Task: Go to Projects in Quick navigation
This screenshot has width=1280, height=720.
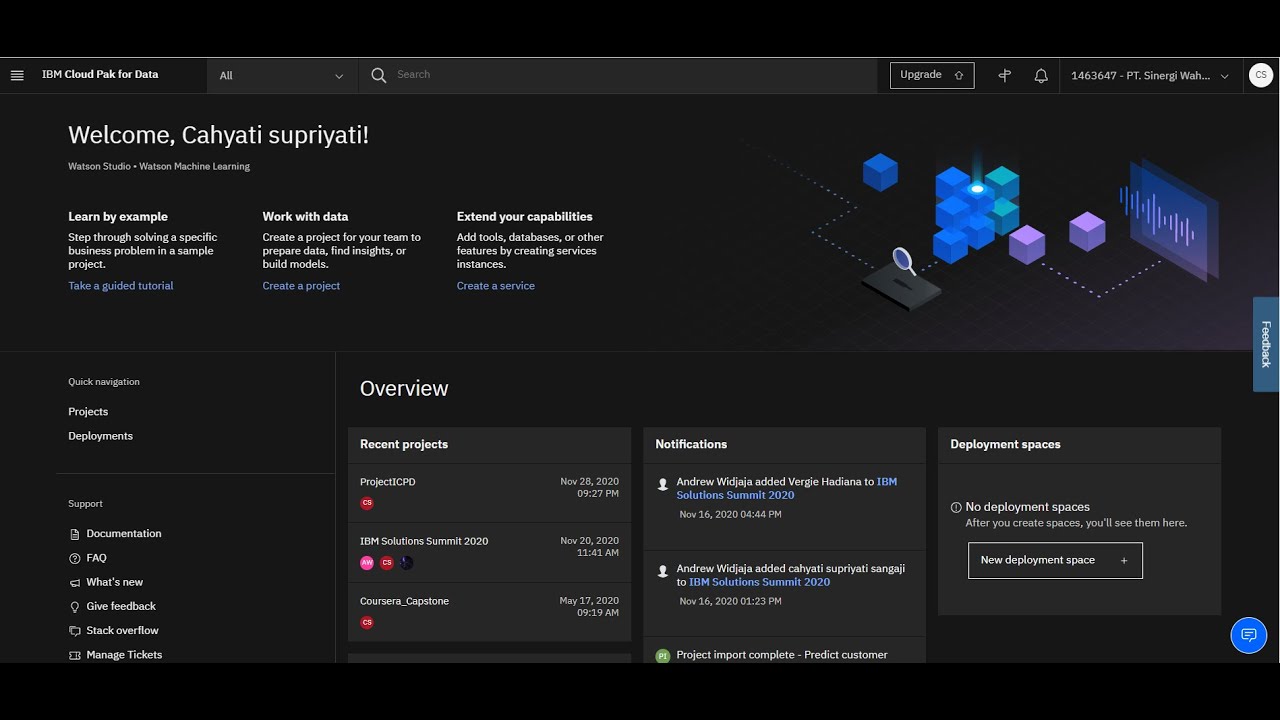Action: (88, 412)
